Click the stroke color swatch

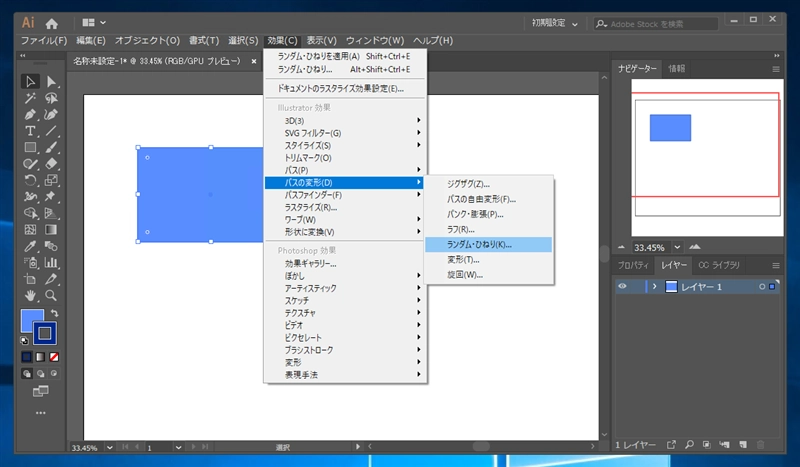(x=45, y=333)
